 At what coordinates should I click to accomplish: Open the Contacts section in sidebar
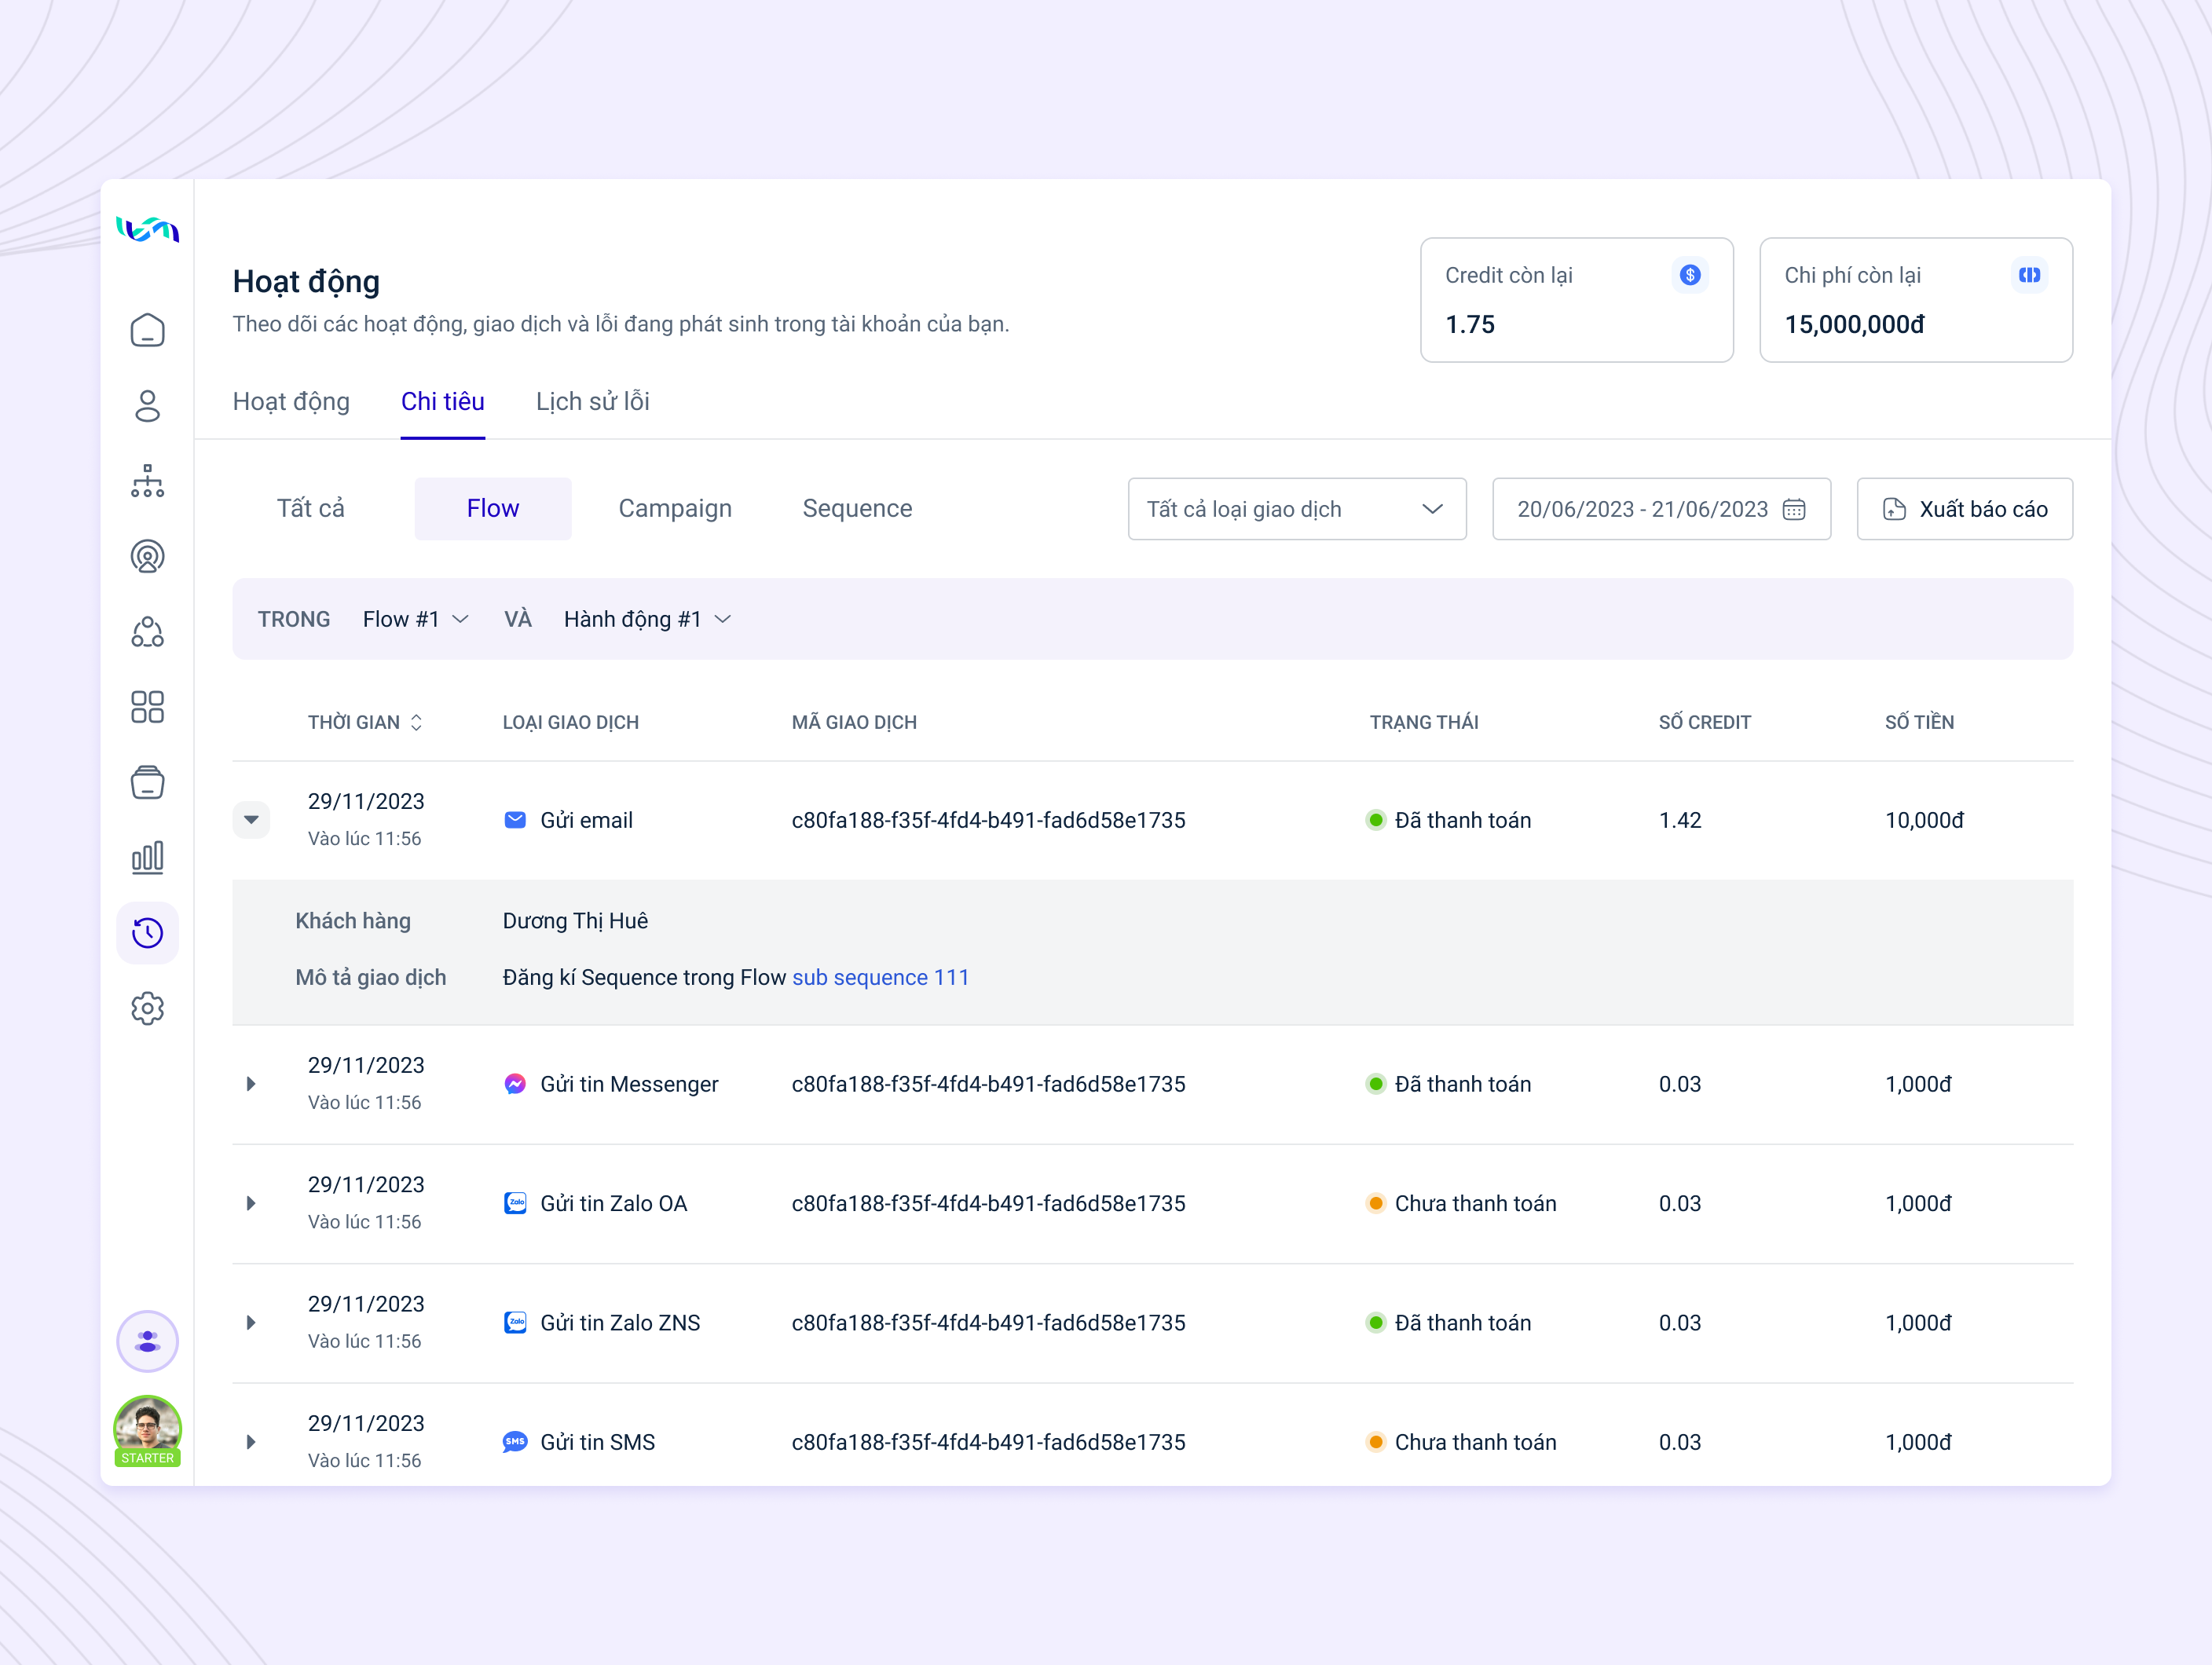pyautogui.click(x=147, y=406)
